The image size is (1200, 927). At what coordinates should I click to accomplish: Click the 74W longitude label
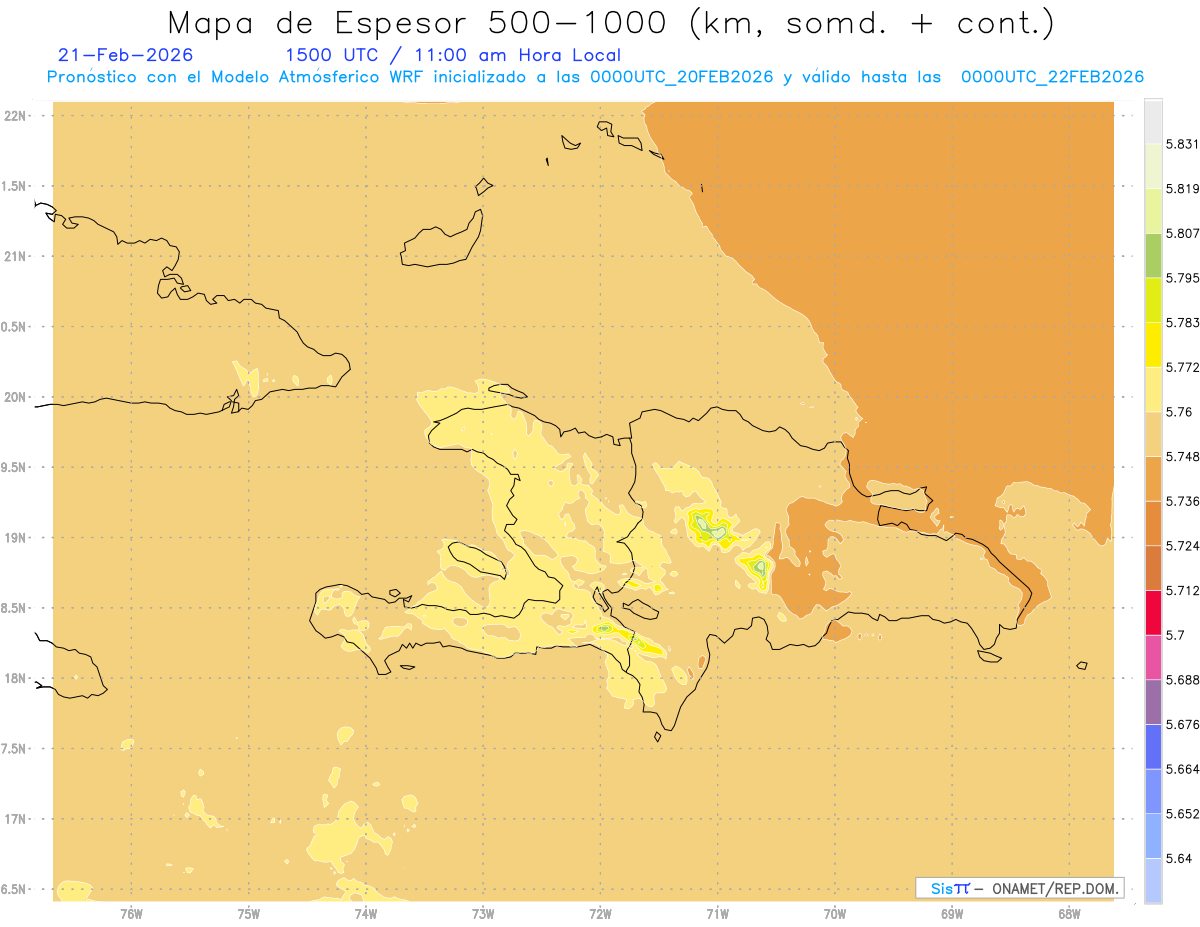[x=366, y=913]
